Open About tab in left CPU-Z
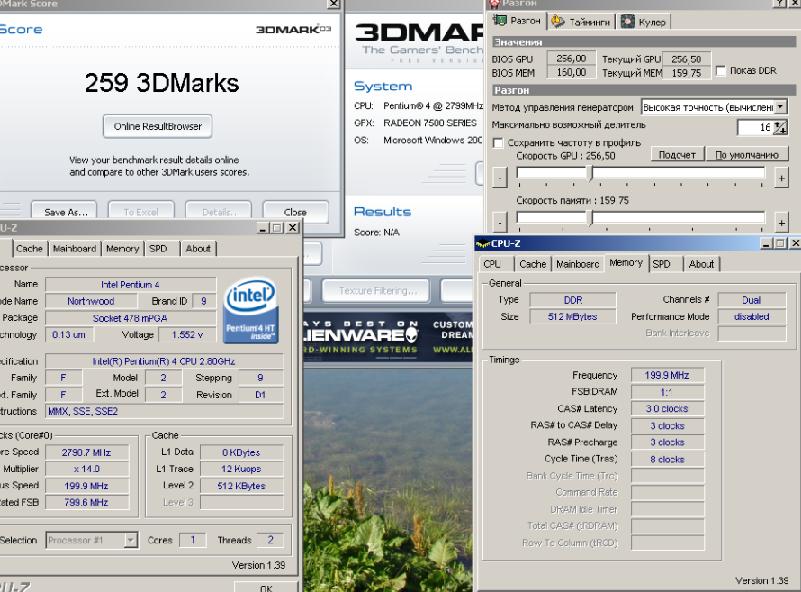 tap(198, 248)
